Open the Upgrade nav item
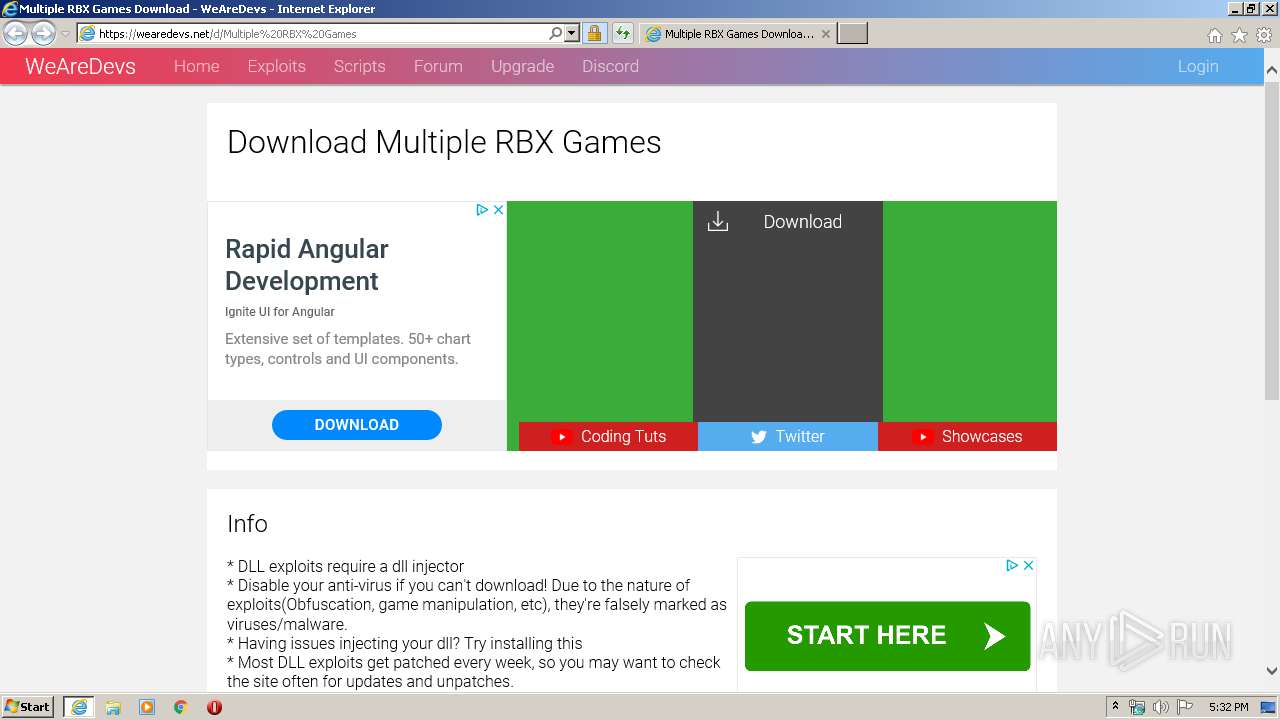The width and height of the screenshot is (1280, 720). (522, 66)
